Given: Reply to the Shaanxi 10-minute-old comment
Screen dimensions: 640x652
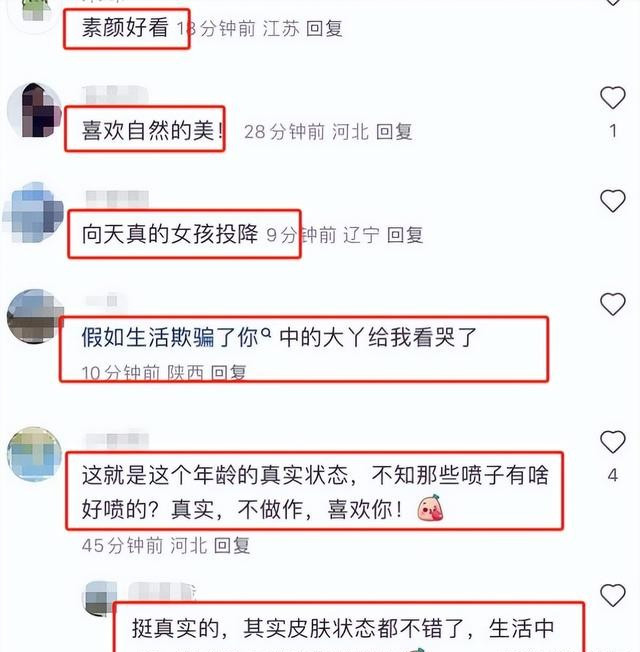Looking at the screenshot, I should pos(228,373).
